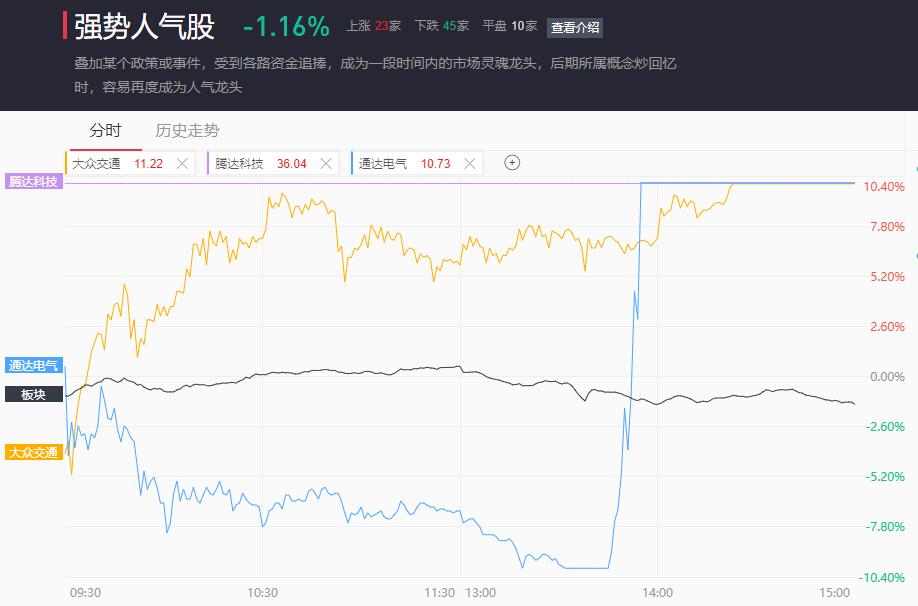The width and height of the screenshot is (918, 606).
Task: Switch to the 分时 tab
Action: point(105,130)
